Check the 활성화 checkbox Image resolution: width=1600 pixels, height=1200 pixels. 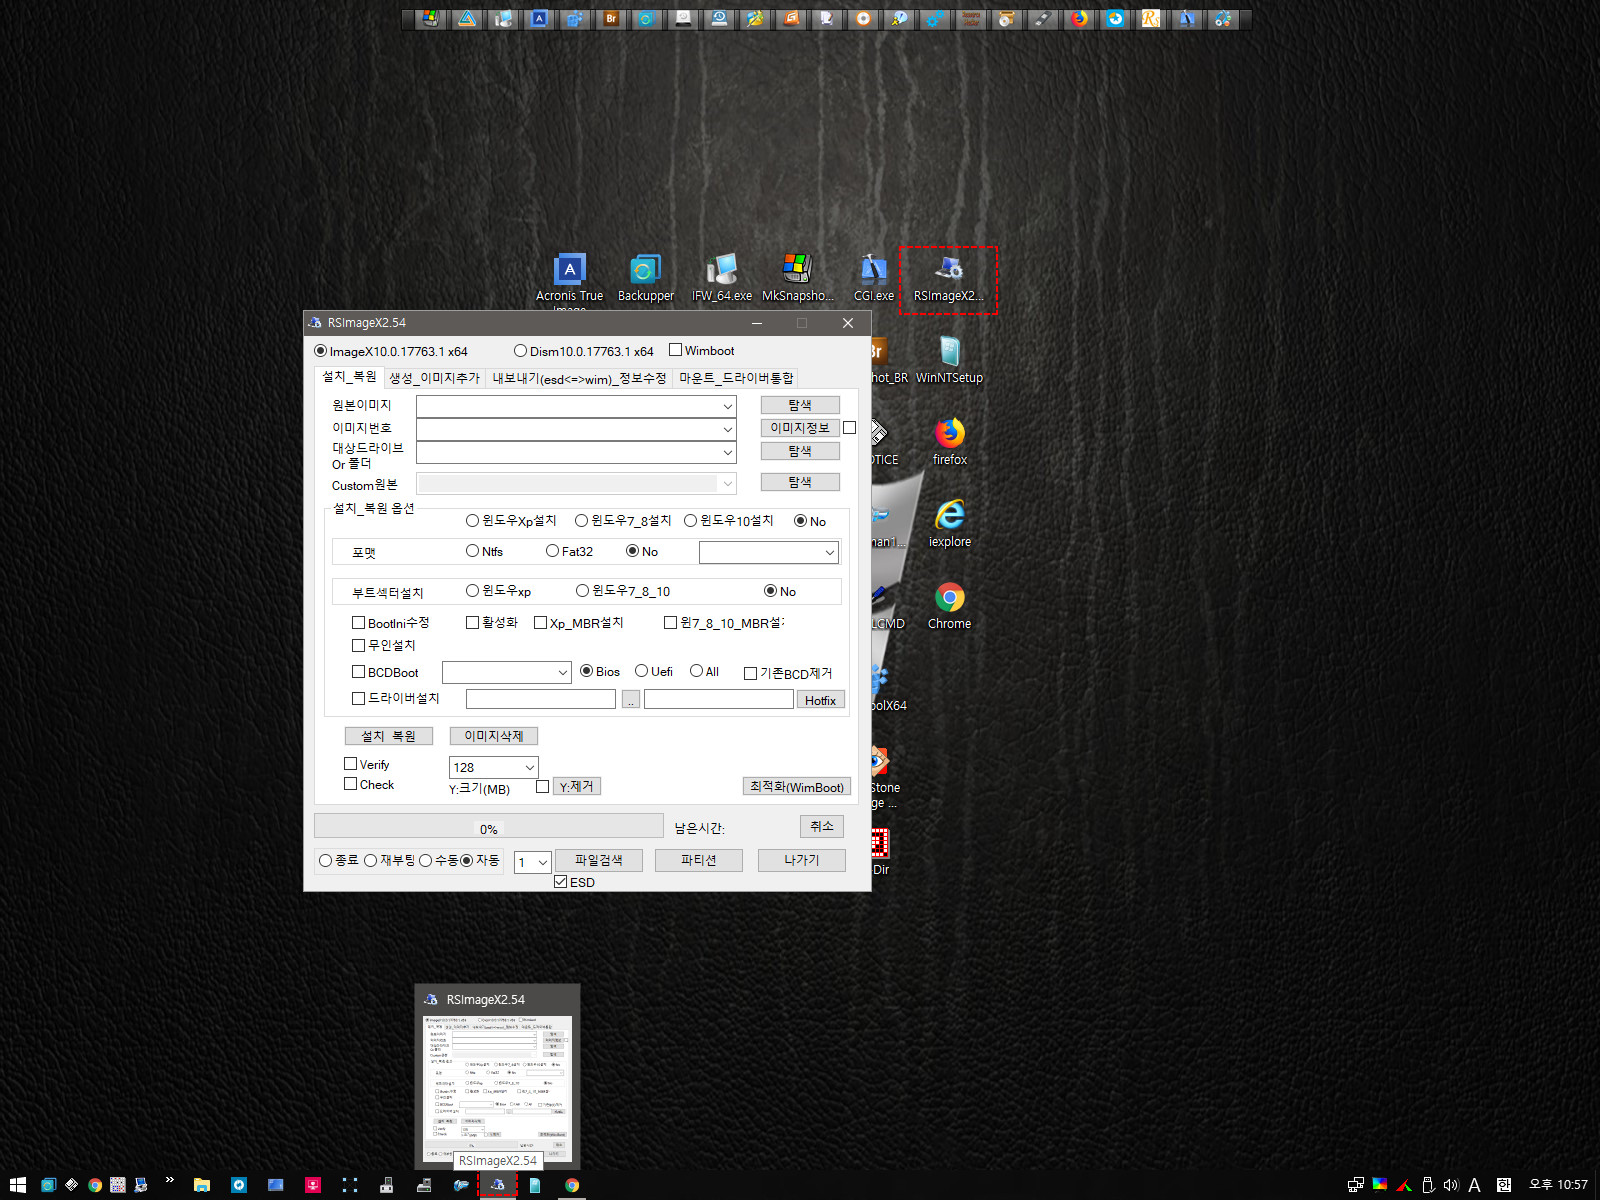tap(492, 622)
